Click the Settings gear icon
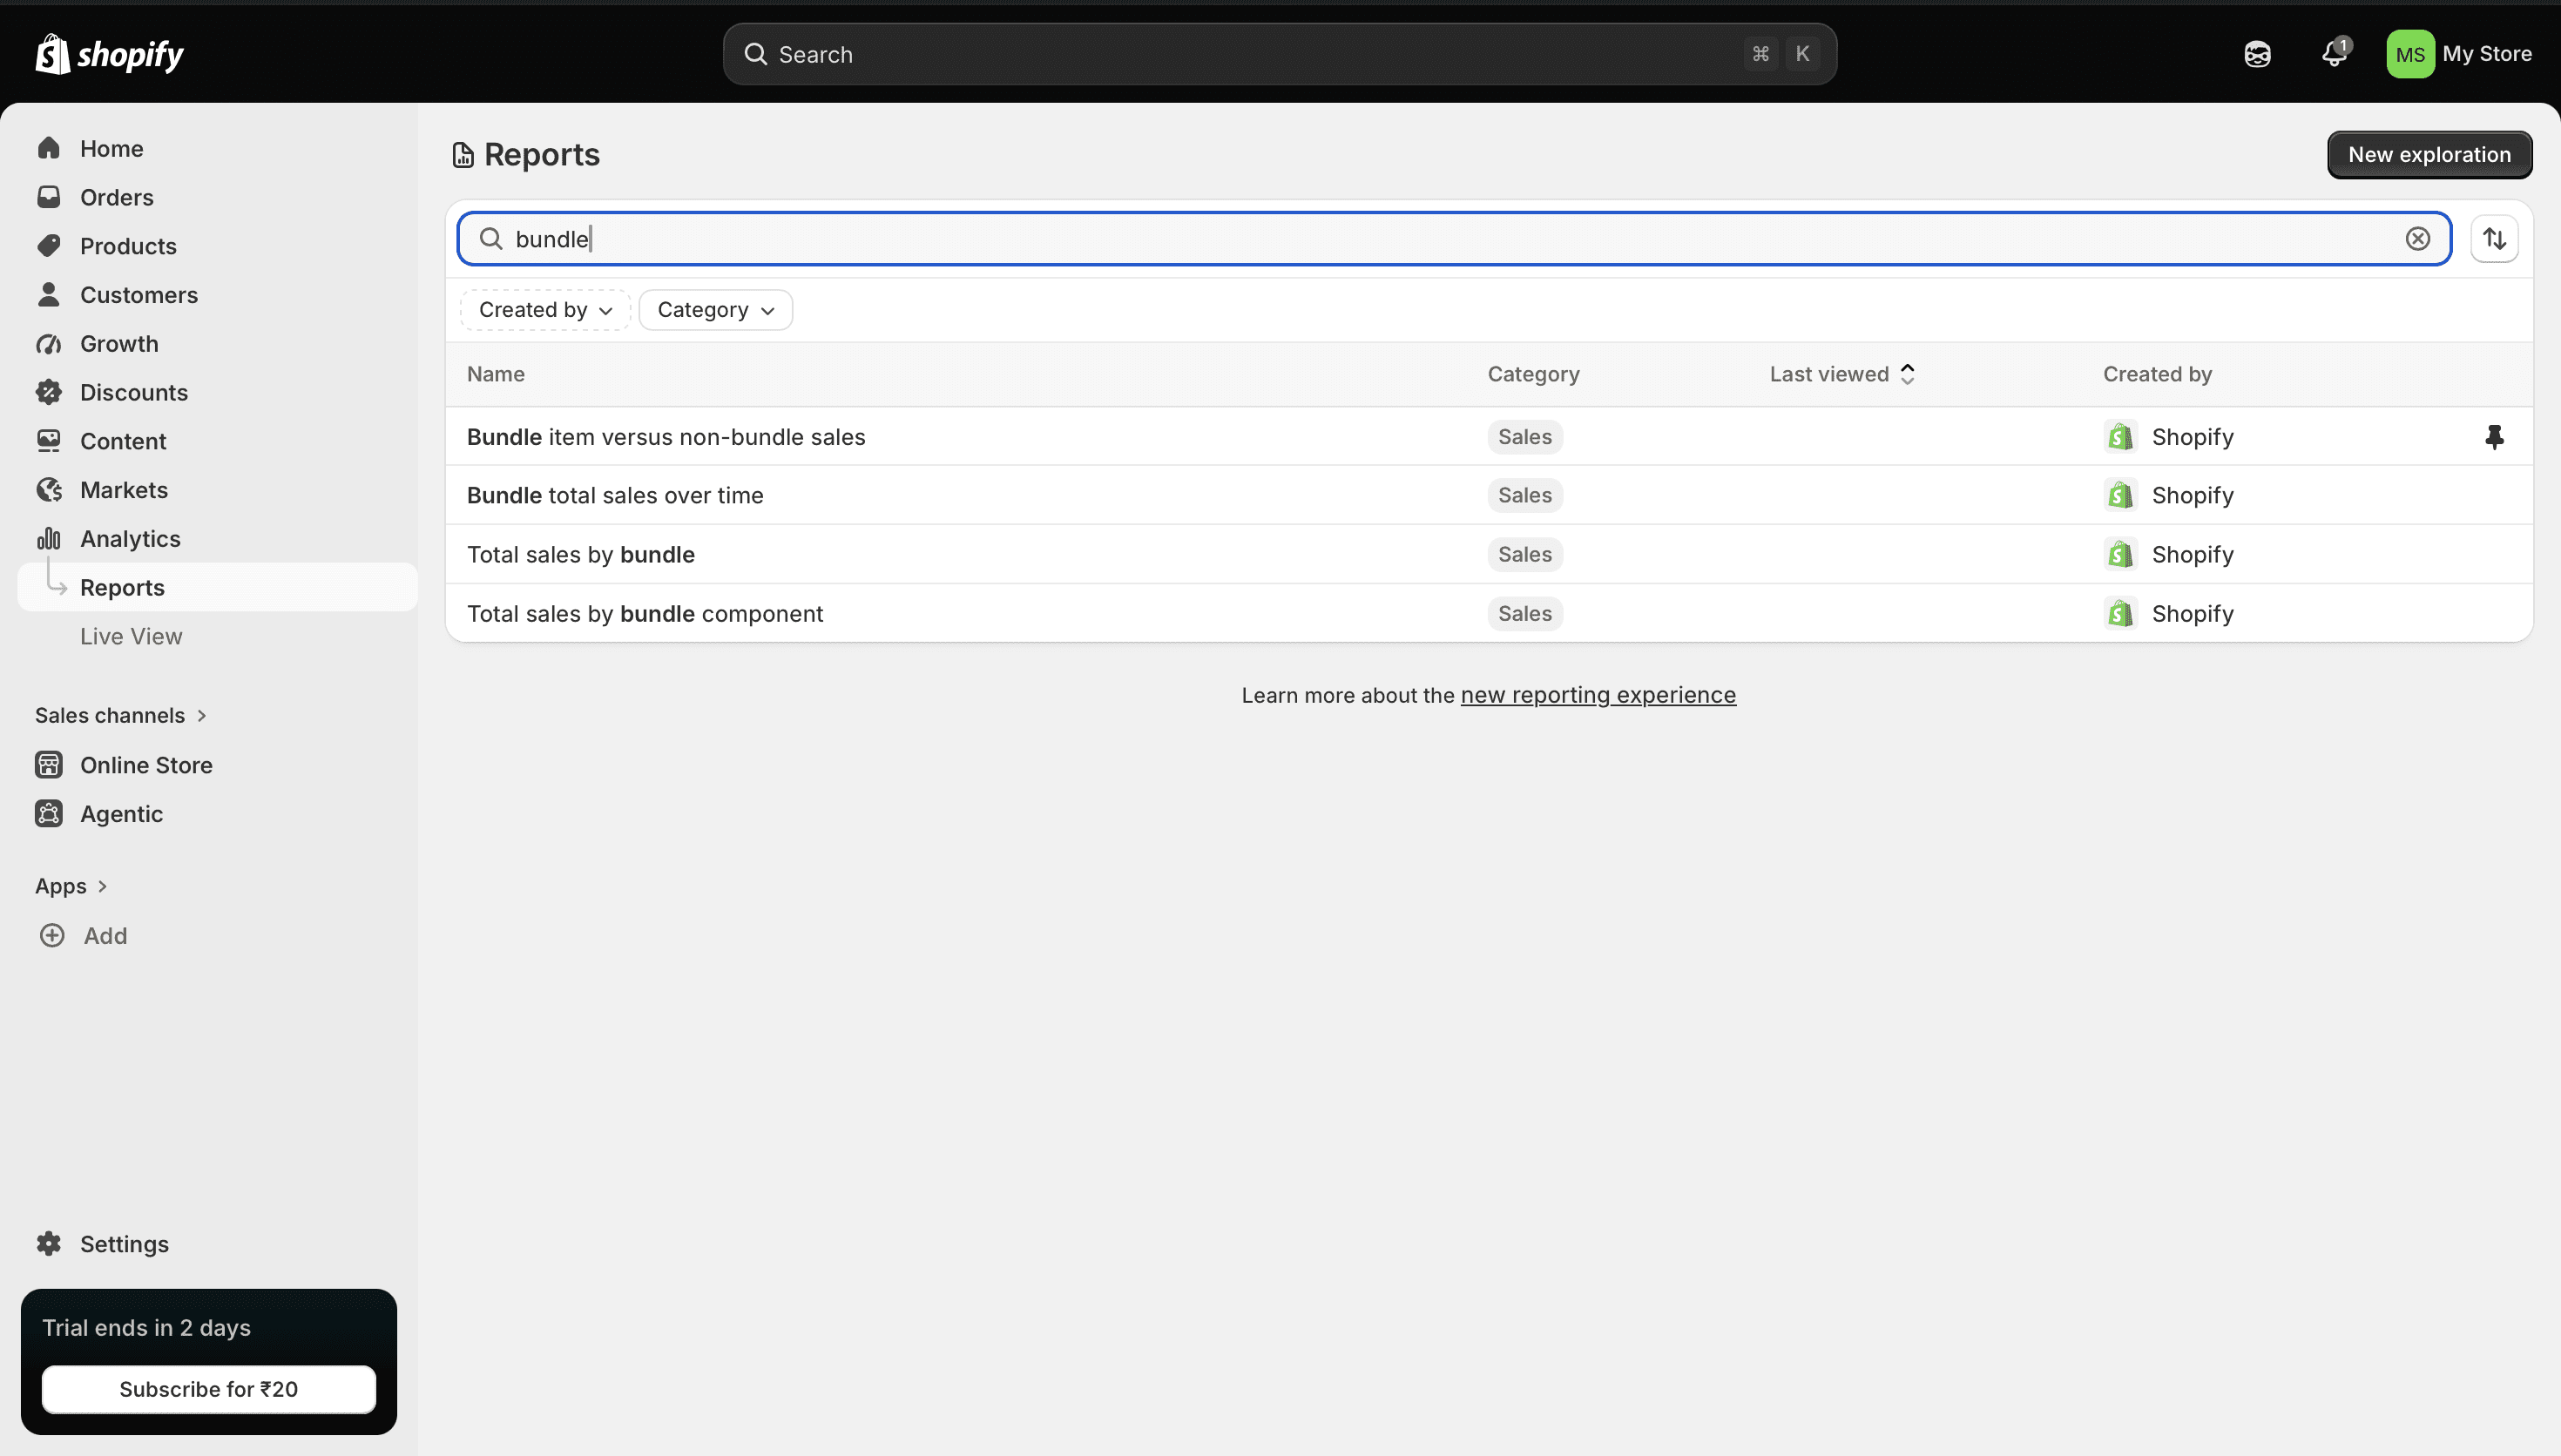Viewport: 2561px width, 1456px height. [x=49, y=1243]
